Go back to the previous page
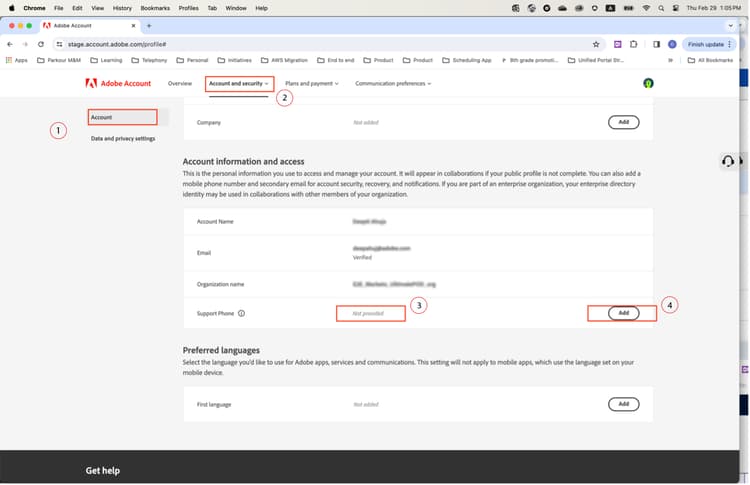The image size is (750, 485). (x=10, y=44)
